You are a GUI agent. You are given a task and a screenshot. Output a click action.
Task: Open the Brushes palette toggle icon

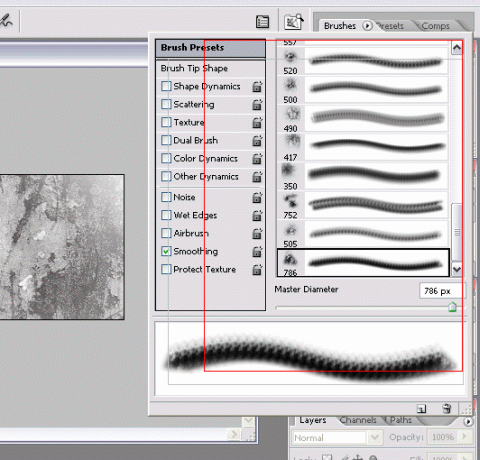pyautogui.click(x=262, y=22)
